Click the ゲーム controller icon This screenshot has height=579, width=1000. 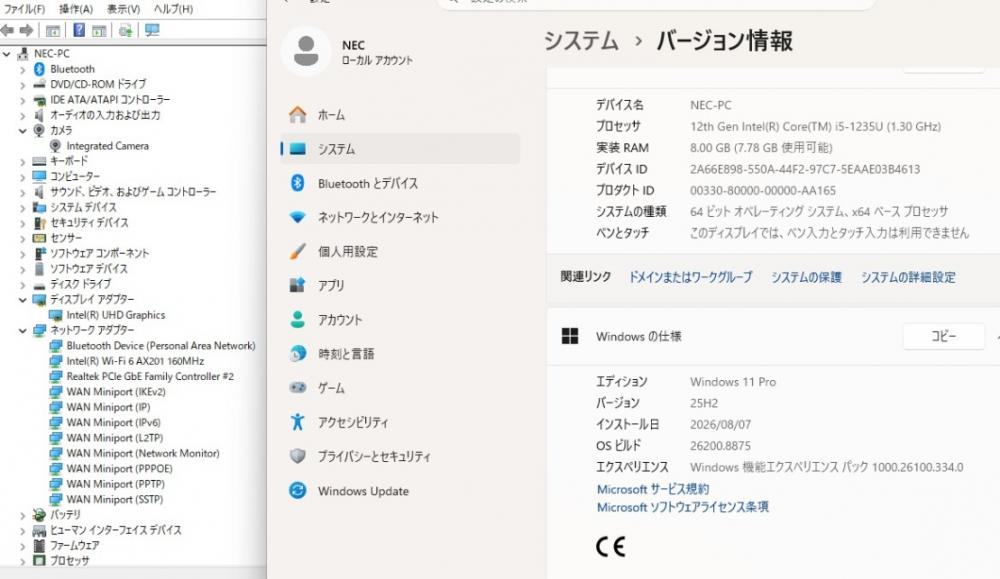[x=297, y=387]
